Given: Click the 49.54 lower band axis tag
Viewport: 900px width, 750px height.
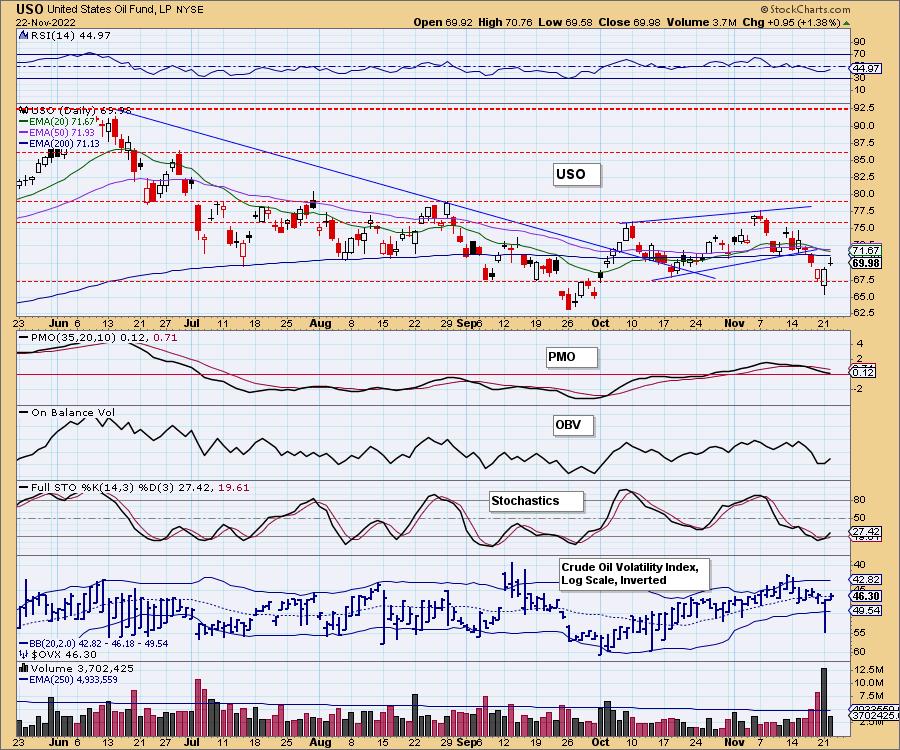Looking at the screenshot, I should tap(866, 611).
